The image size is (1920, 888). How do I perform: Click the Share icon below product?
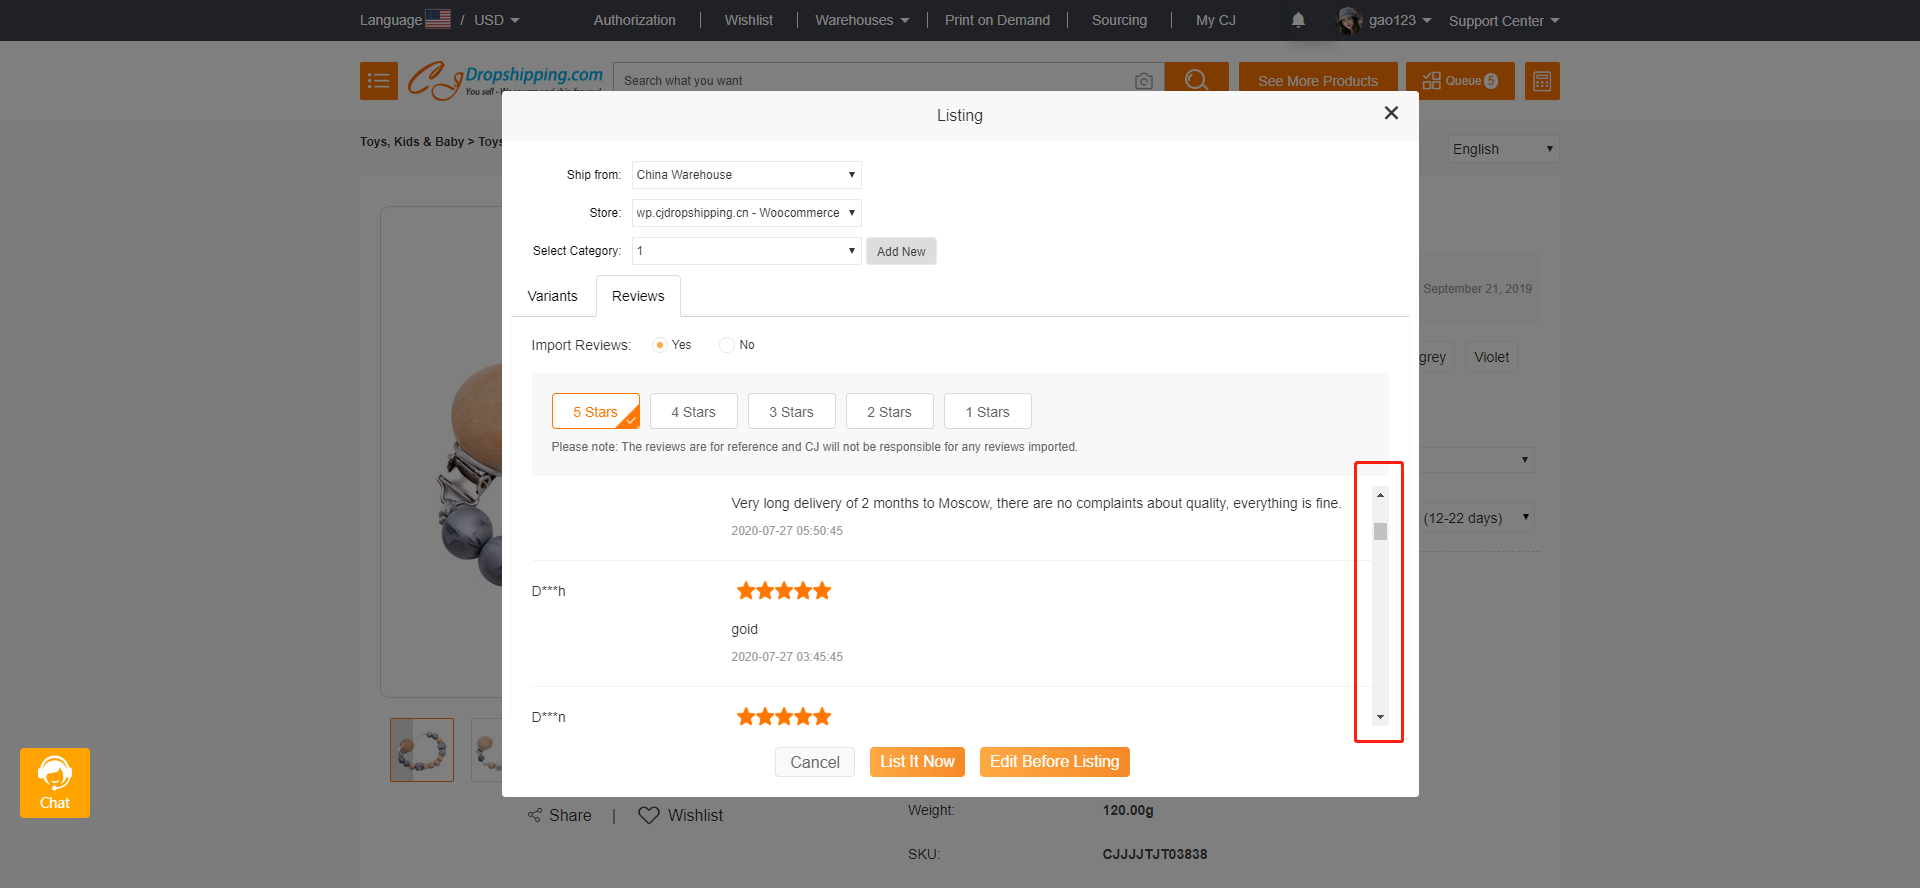point(535,815)
